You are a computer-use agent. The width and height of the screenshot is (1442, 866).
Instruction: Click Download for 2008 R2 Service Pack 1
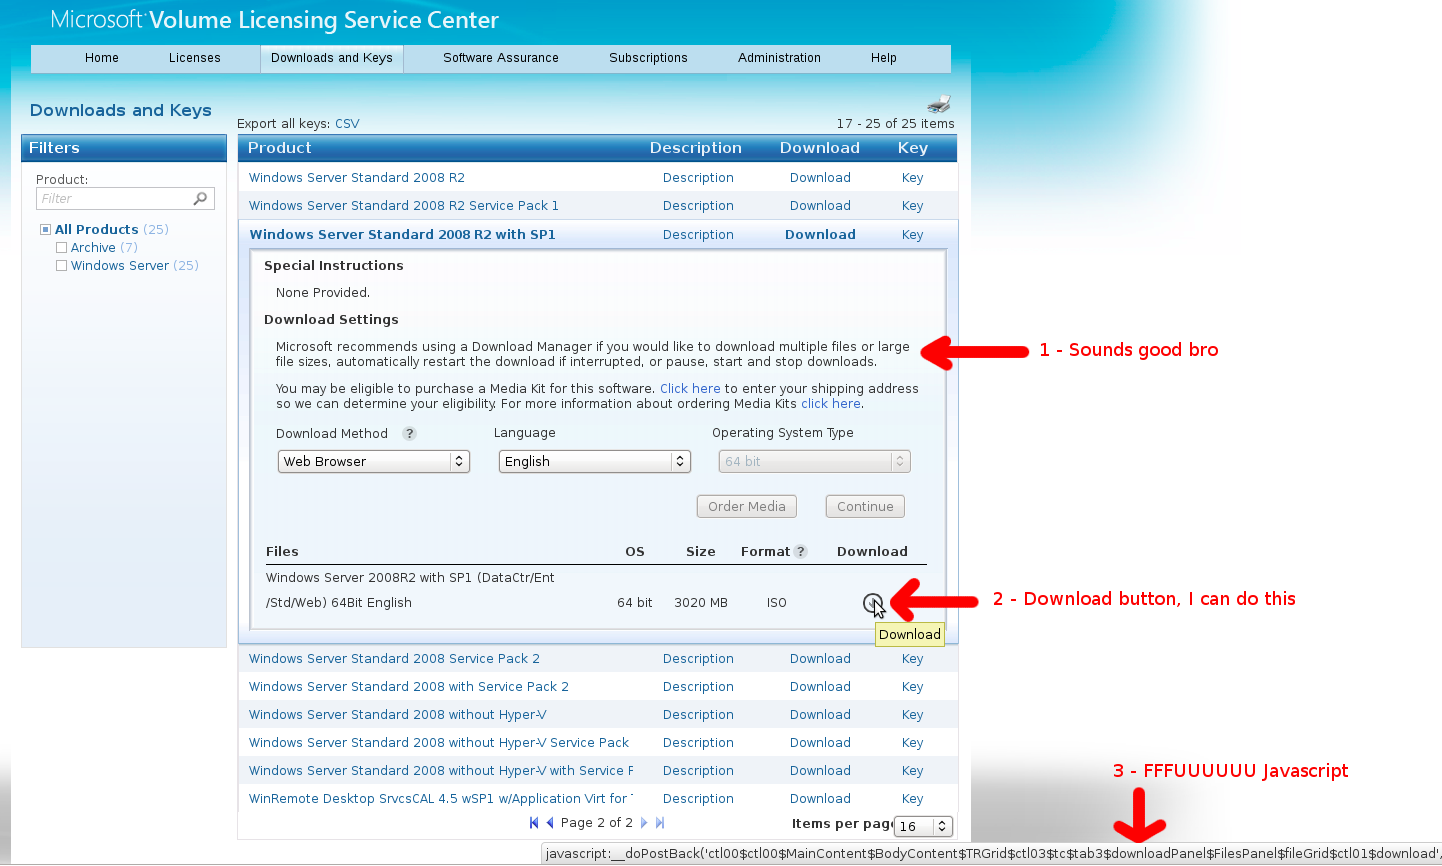(x=820, y=206)
